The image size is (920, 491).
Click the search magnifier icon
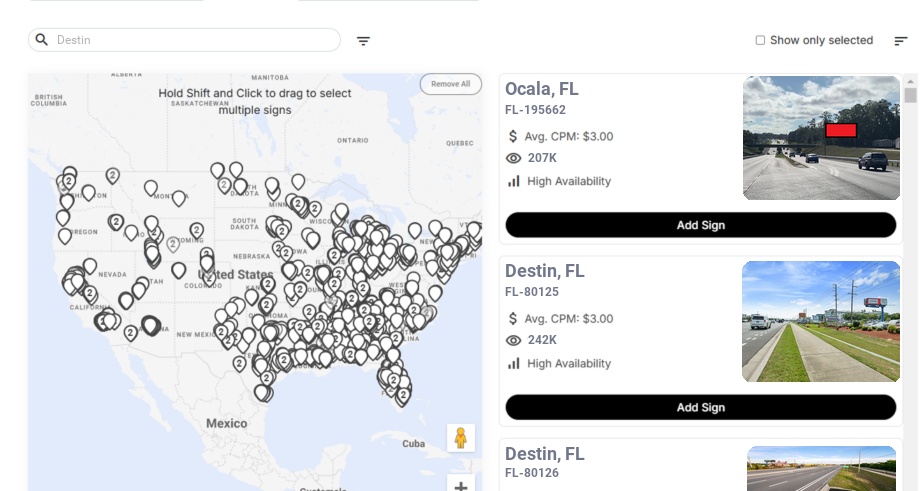(x=42, y=40)
